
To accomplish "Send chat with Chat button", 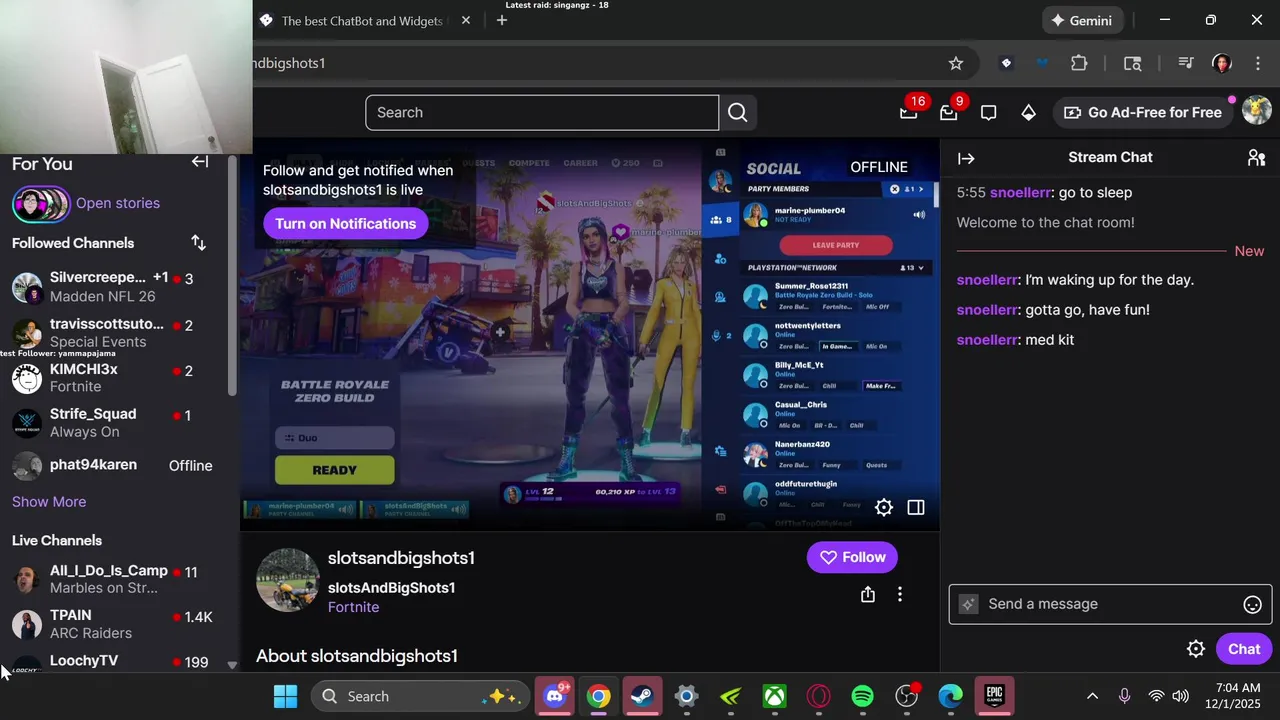I will pos(1244,649).
